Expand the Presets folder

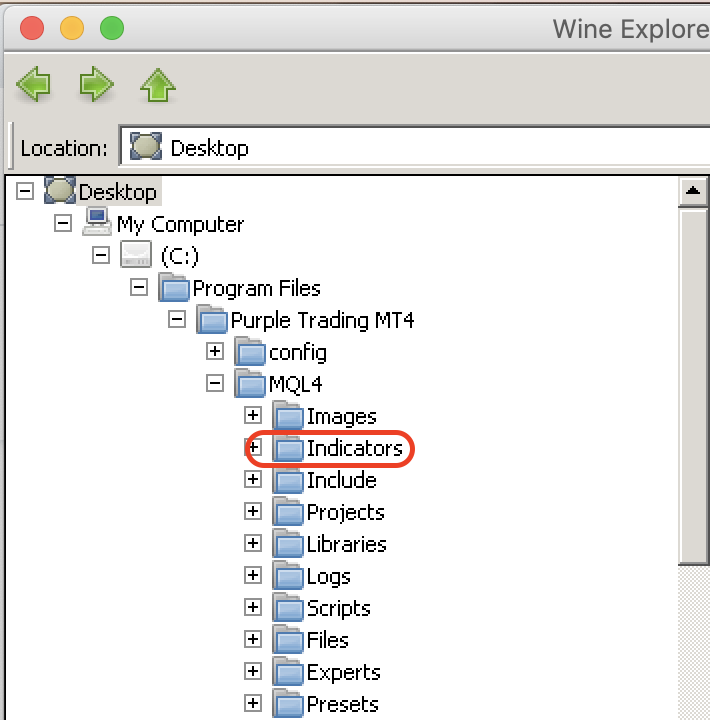pos(253,703)
